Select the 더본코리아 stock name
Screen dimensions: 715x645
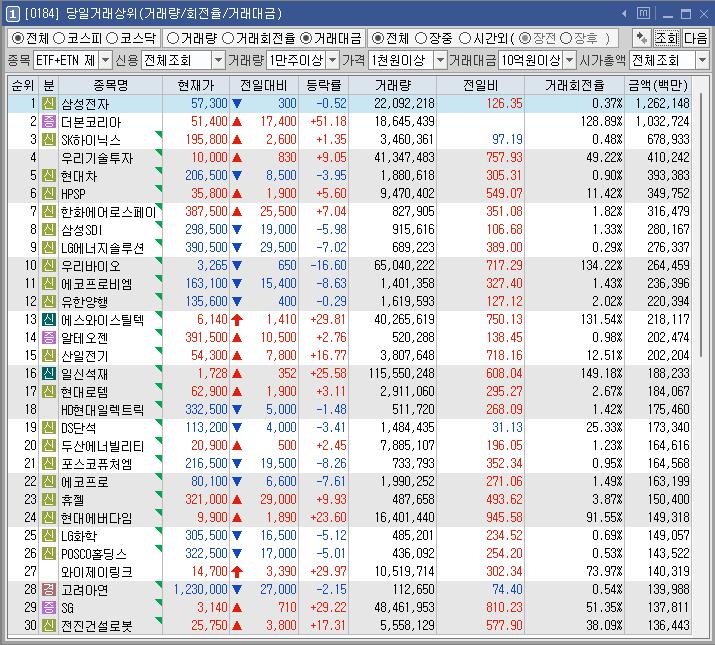click(x=91, y=122)
